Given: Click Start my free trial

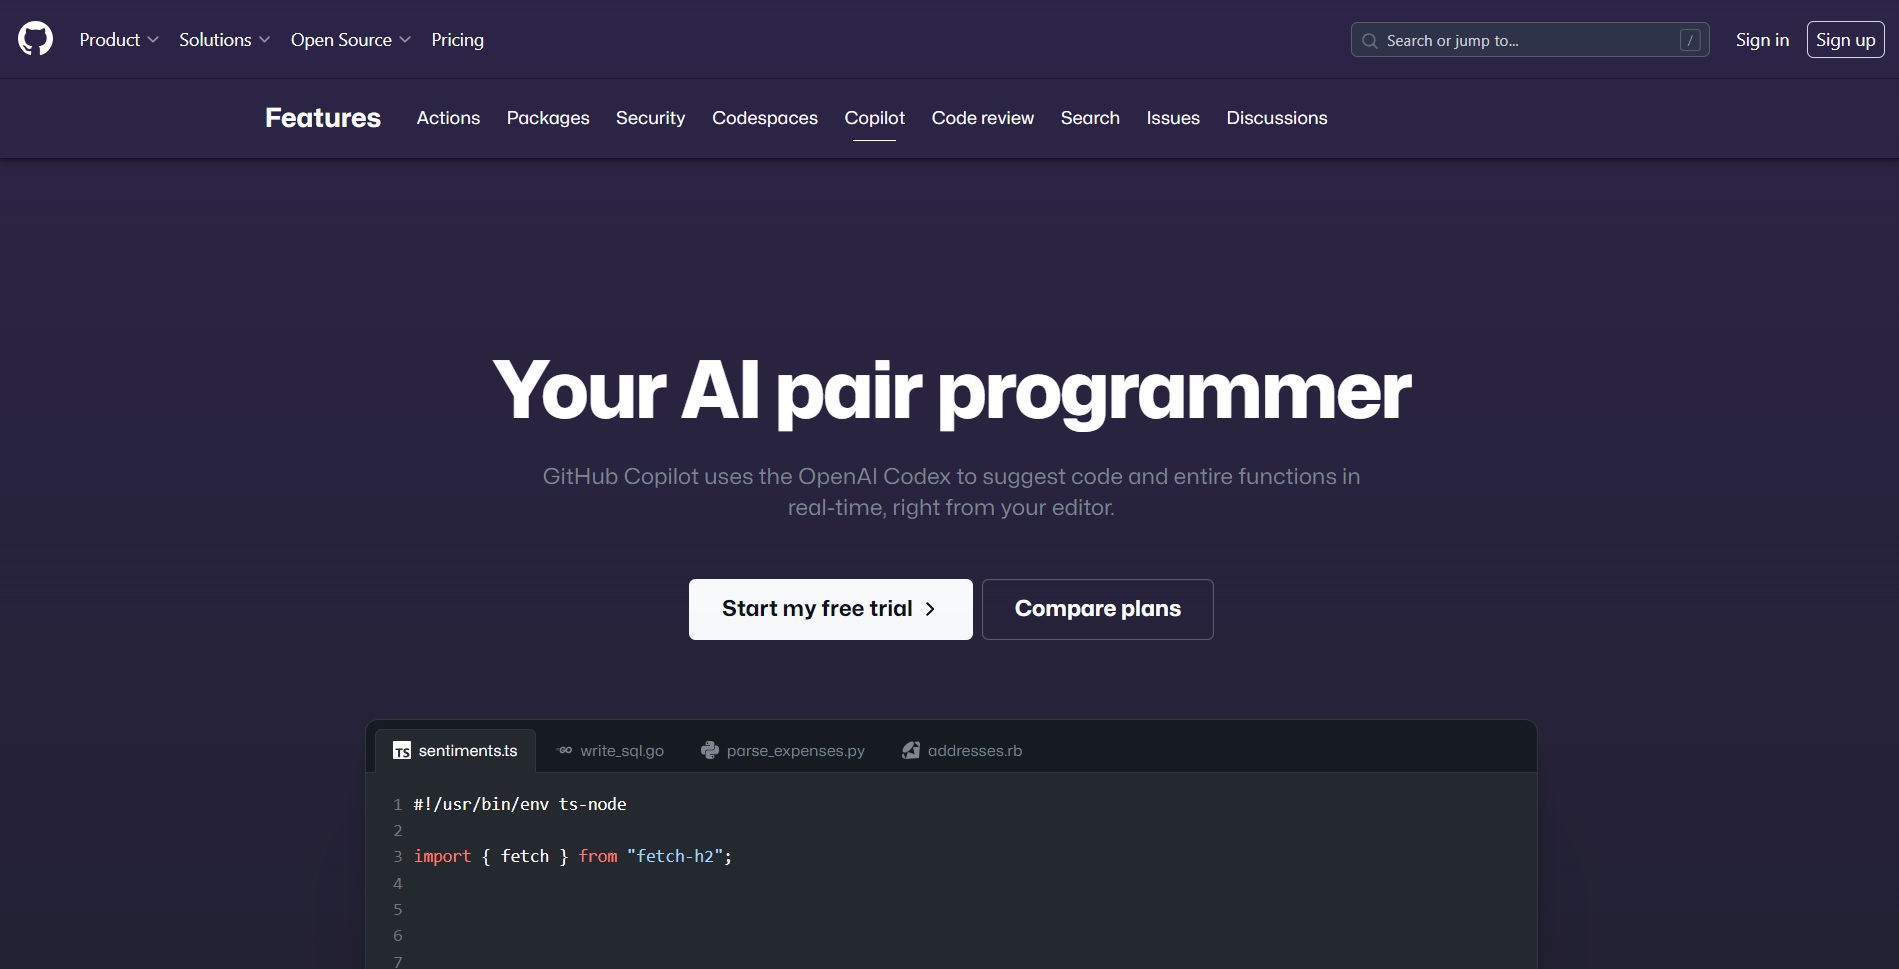Looking at the screenshot, I should [830, 608].
